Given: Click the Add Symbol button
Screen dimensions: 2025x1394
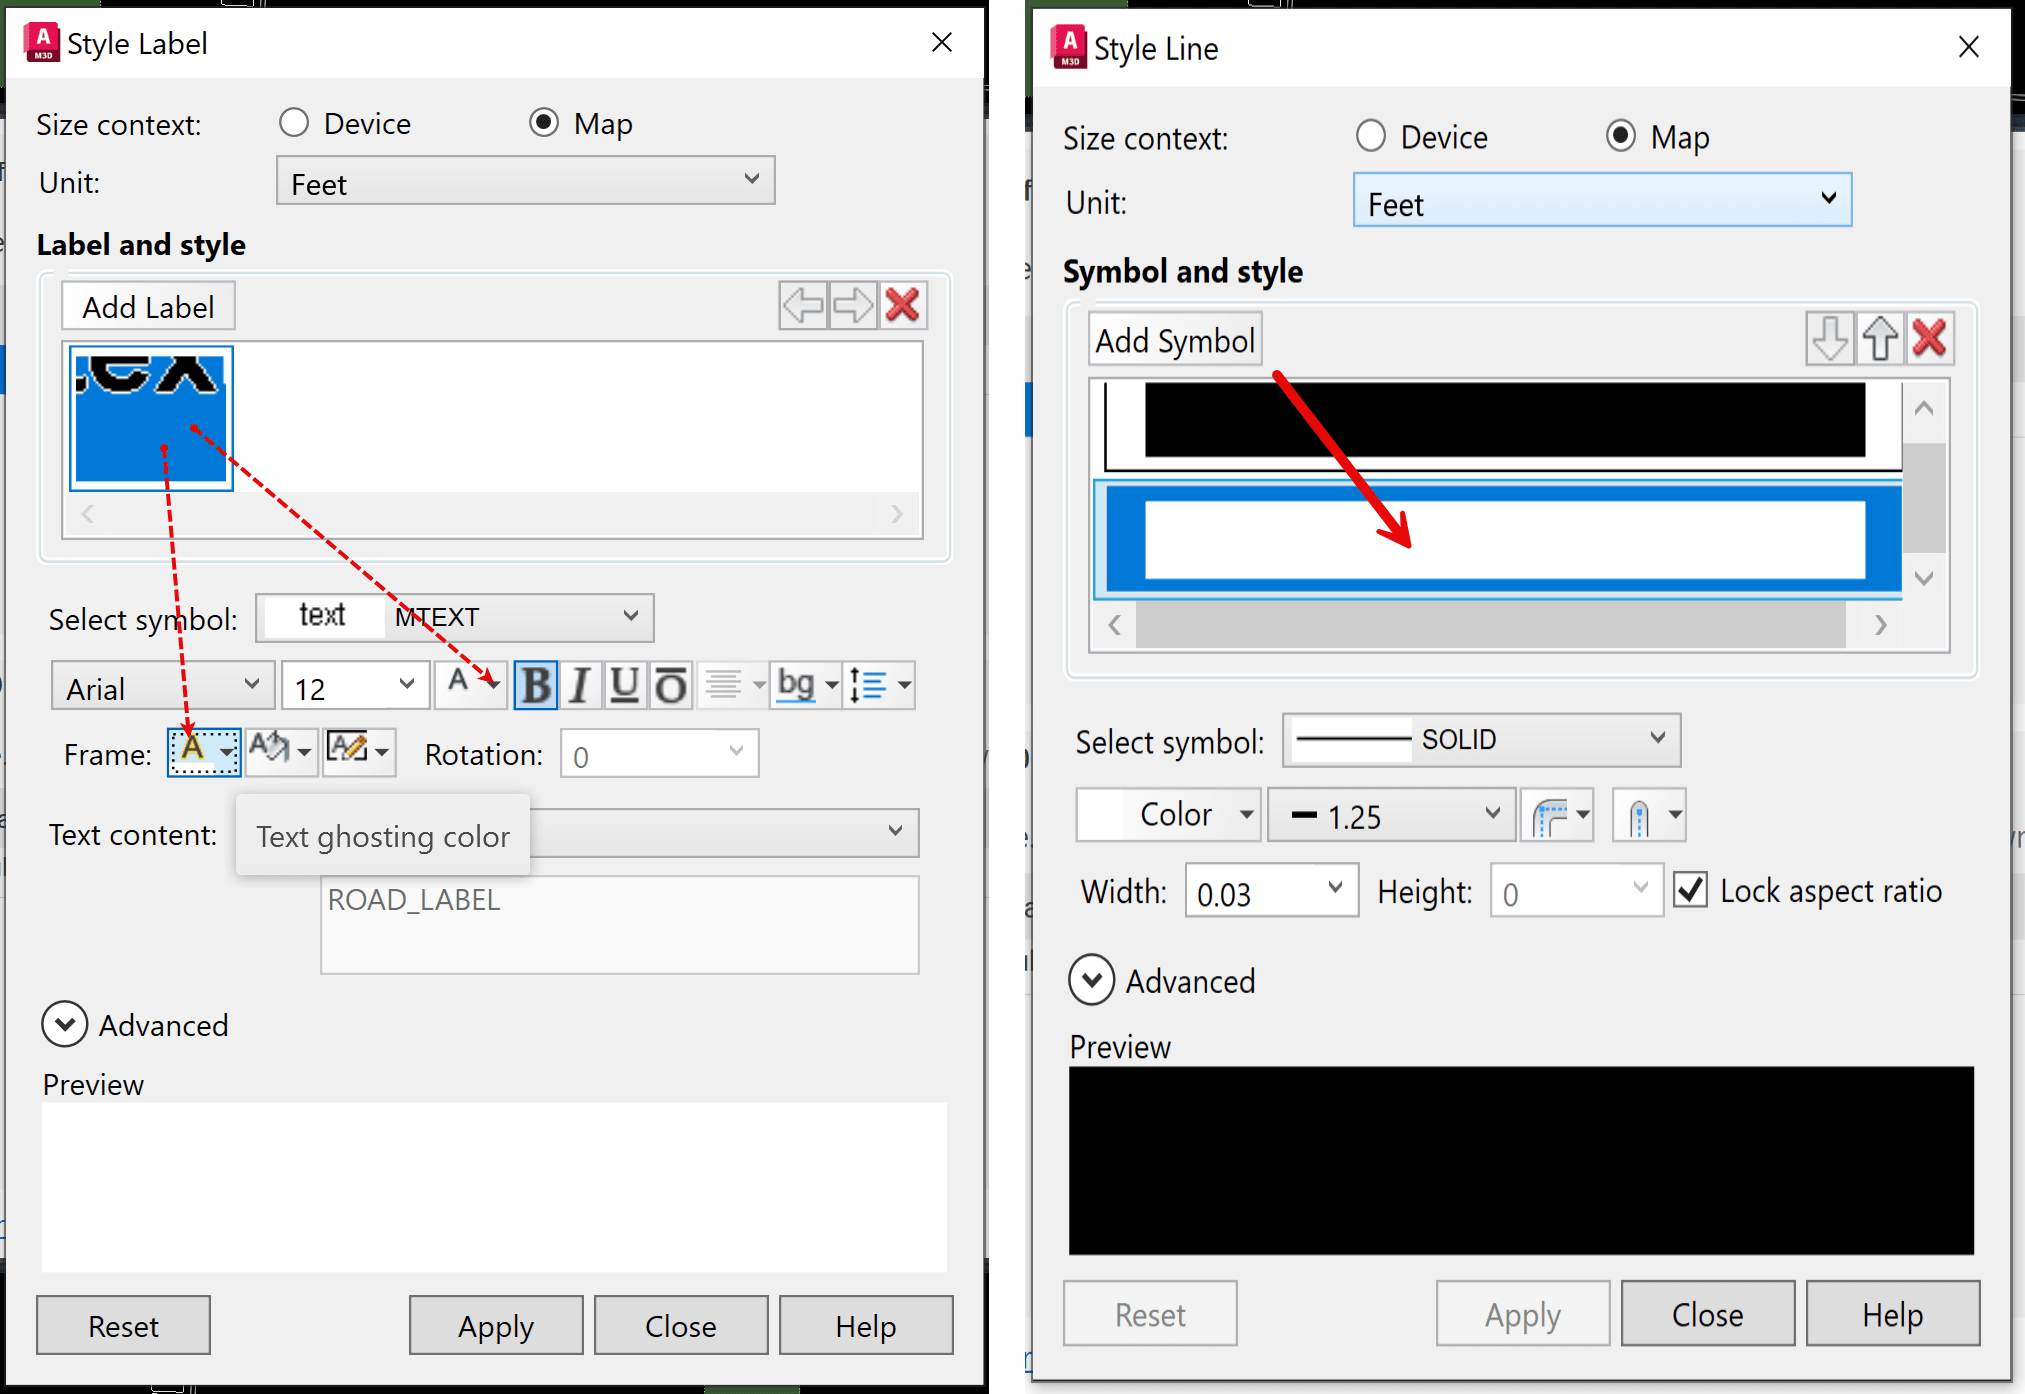Looking at the screenshot, I should click(1174, 341).
